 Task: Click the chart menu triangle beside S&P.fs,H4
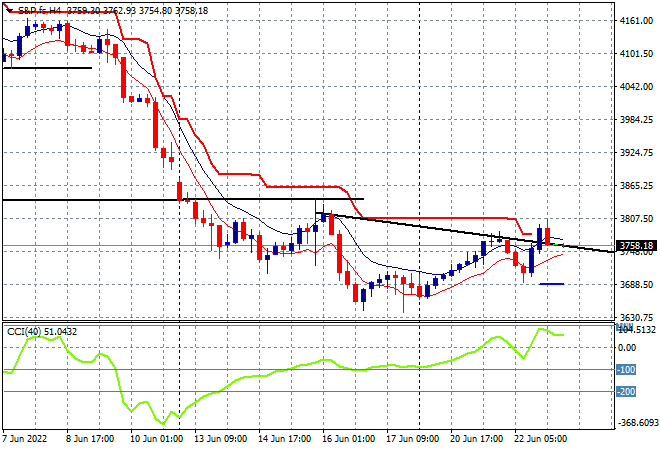[x=10, y=11]
